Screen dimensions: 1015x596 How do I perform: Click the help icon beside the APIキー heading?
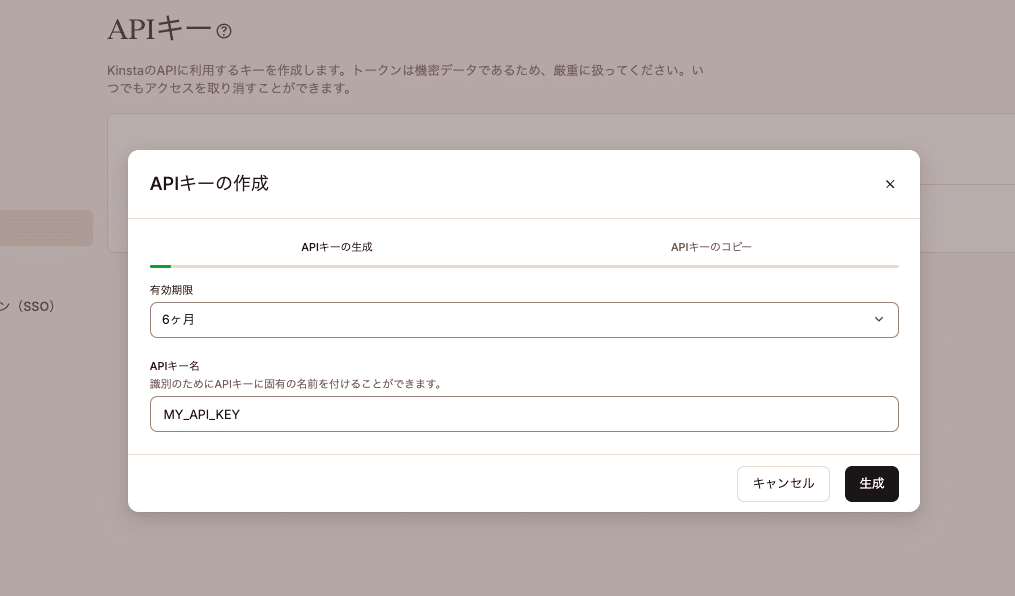[x=225, y=31]
